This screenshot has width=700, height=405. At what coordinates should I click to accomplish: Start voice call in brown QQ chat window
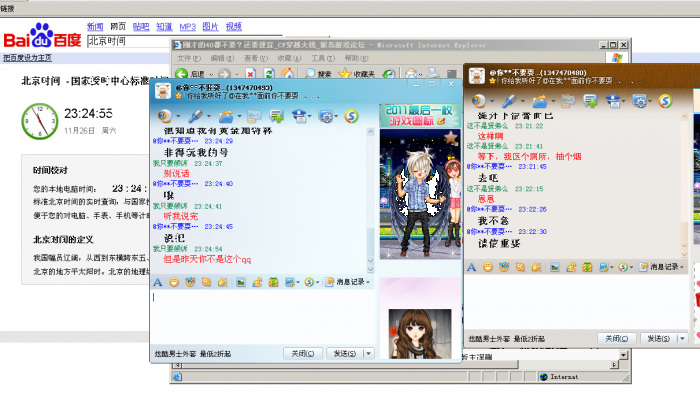pyautogui.click(x=509, y=101)
